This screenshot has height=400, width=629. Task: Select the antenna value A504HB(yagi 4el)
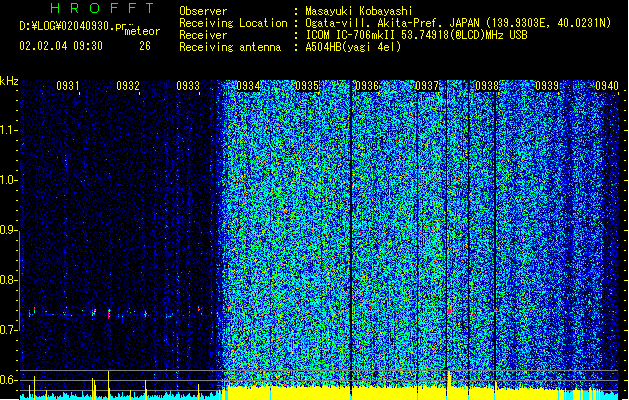(353, 47)
